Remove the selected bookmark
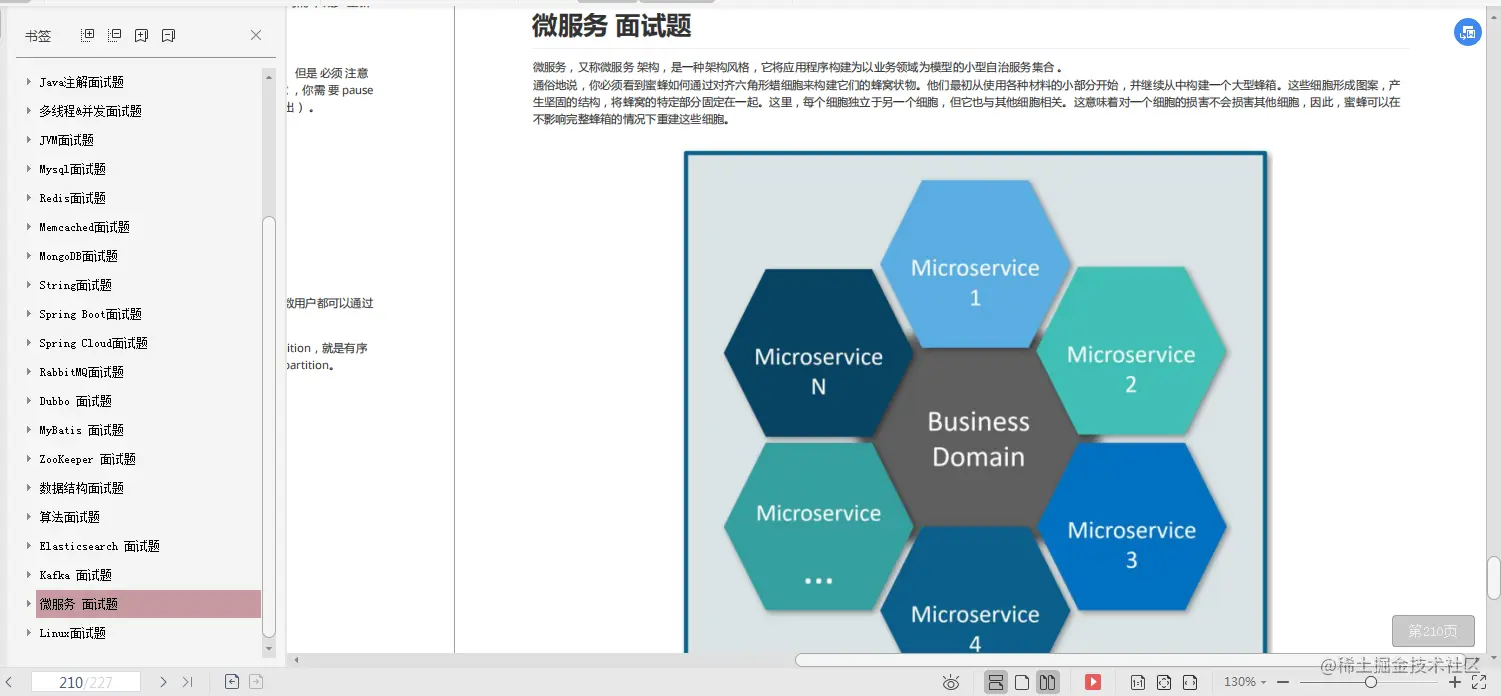Image resolution: width=1501 pixels, height=696 pixels. pyautogui.click(x=167, y=35)
